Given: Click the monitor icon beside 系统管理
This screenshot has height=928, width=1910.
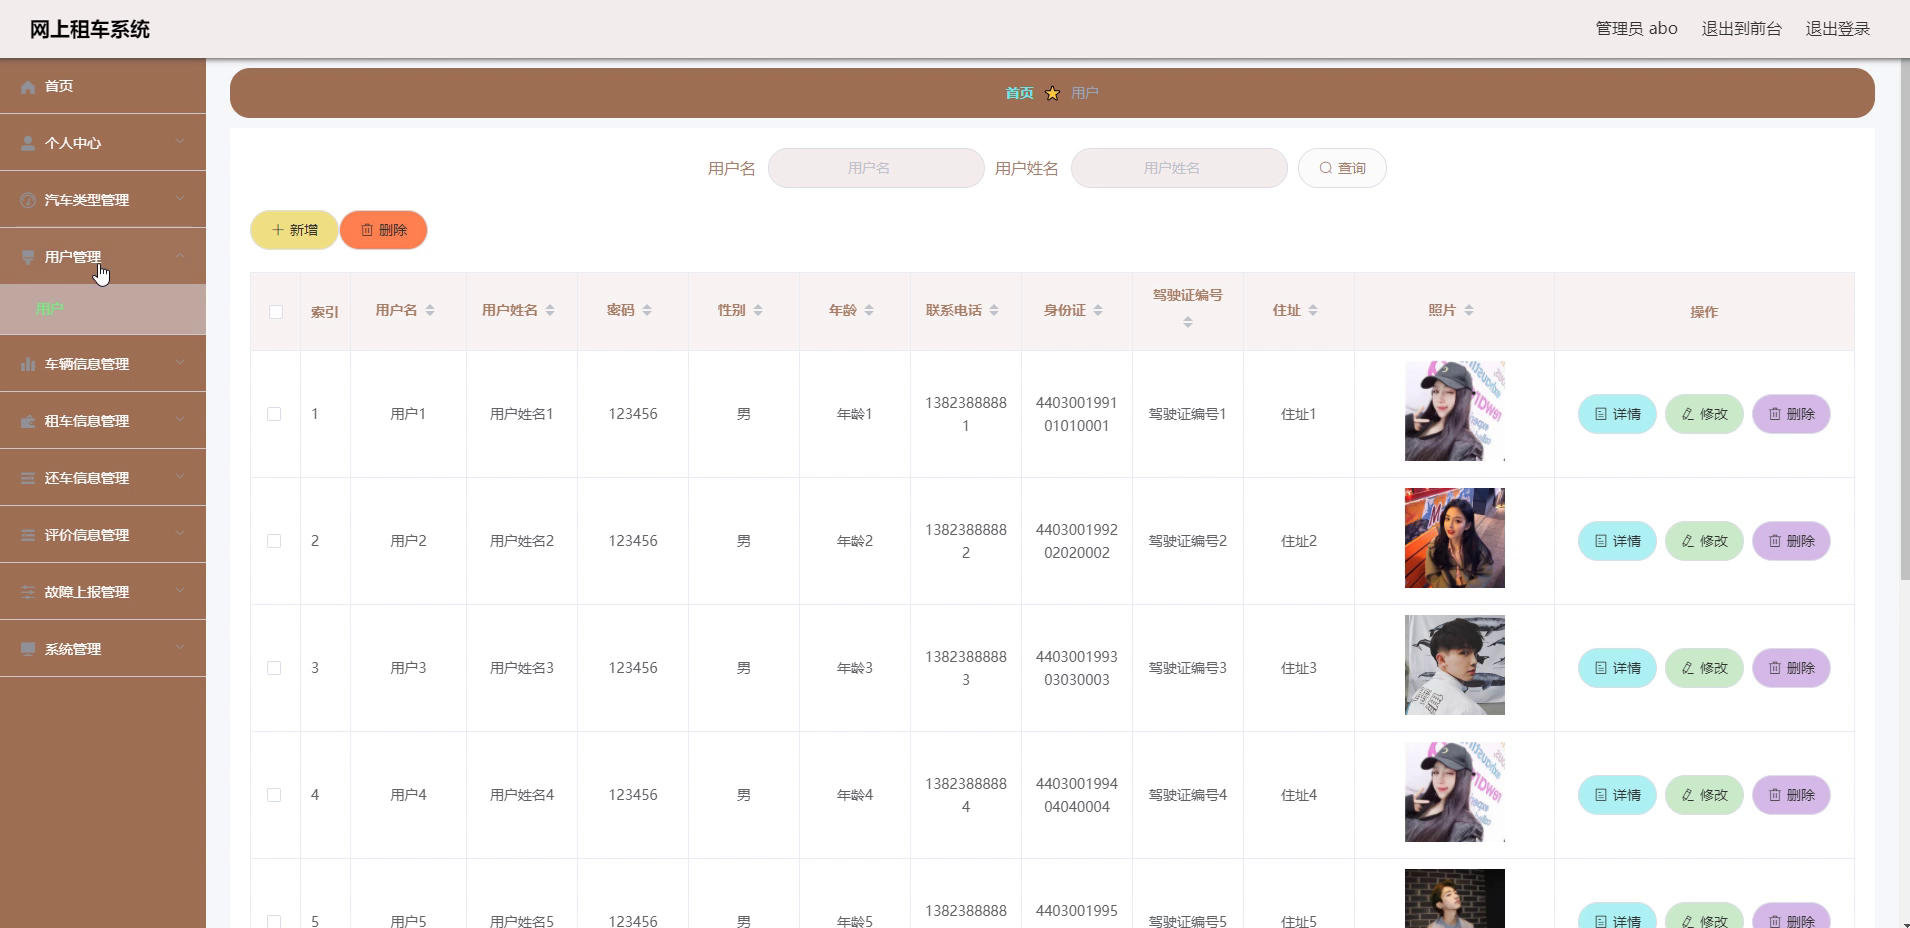Looking at the screenshot, I should tap(28, 650).
